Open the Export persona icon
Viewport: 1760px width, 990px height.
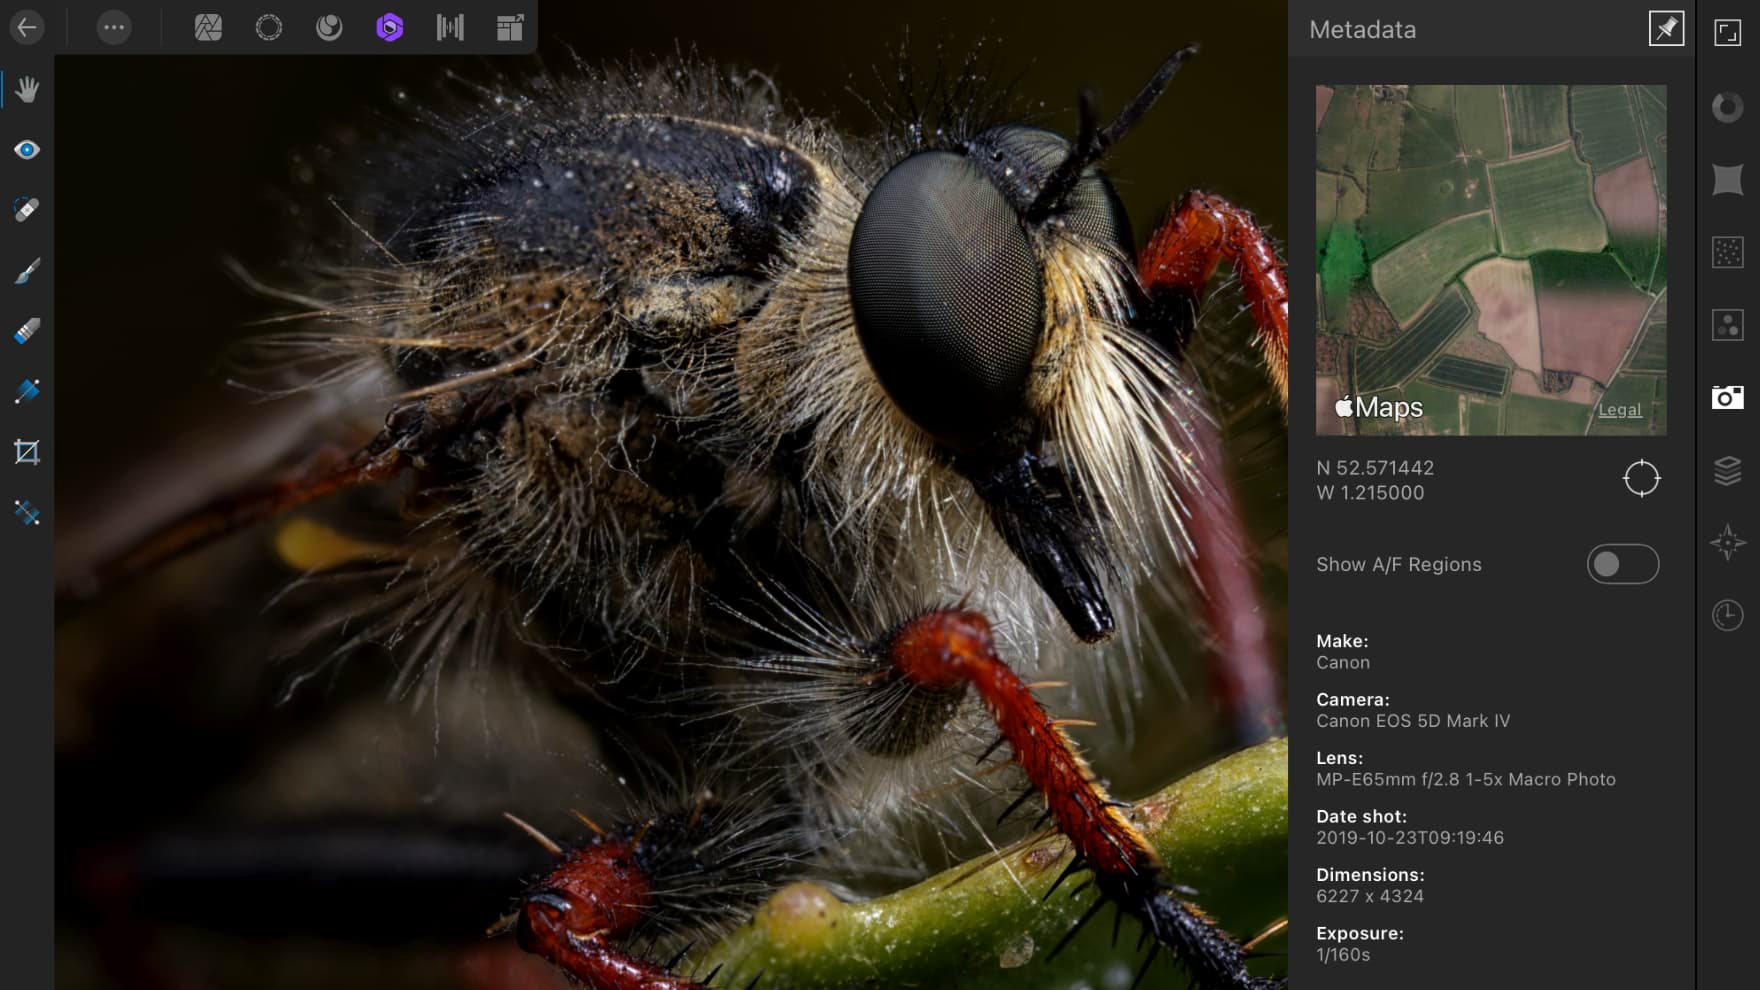click(510, 27)
